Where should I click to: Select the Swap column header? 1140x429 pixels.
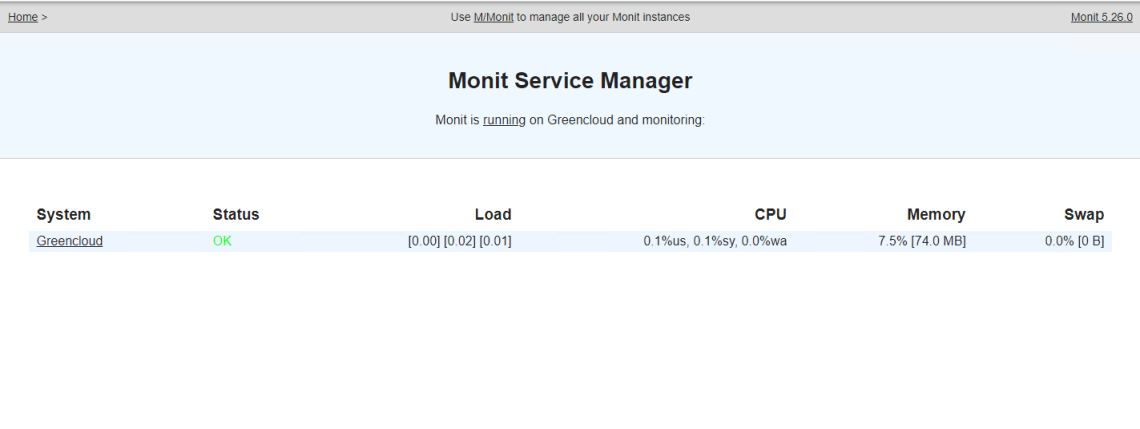1084,214
